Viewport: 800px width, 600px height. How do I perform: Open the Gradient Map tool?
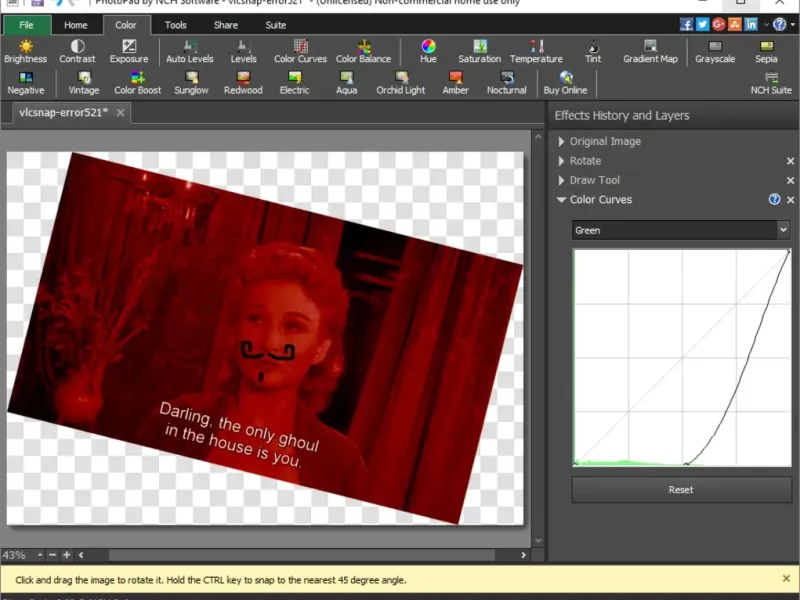coord(650,51)
